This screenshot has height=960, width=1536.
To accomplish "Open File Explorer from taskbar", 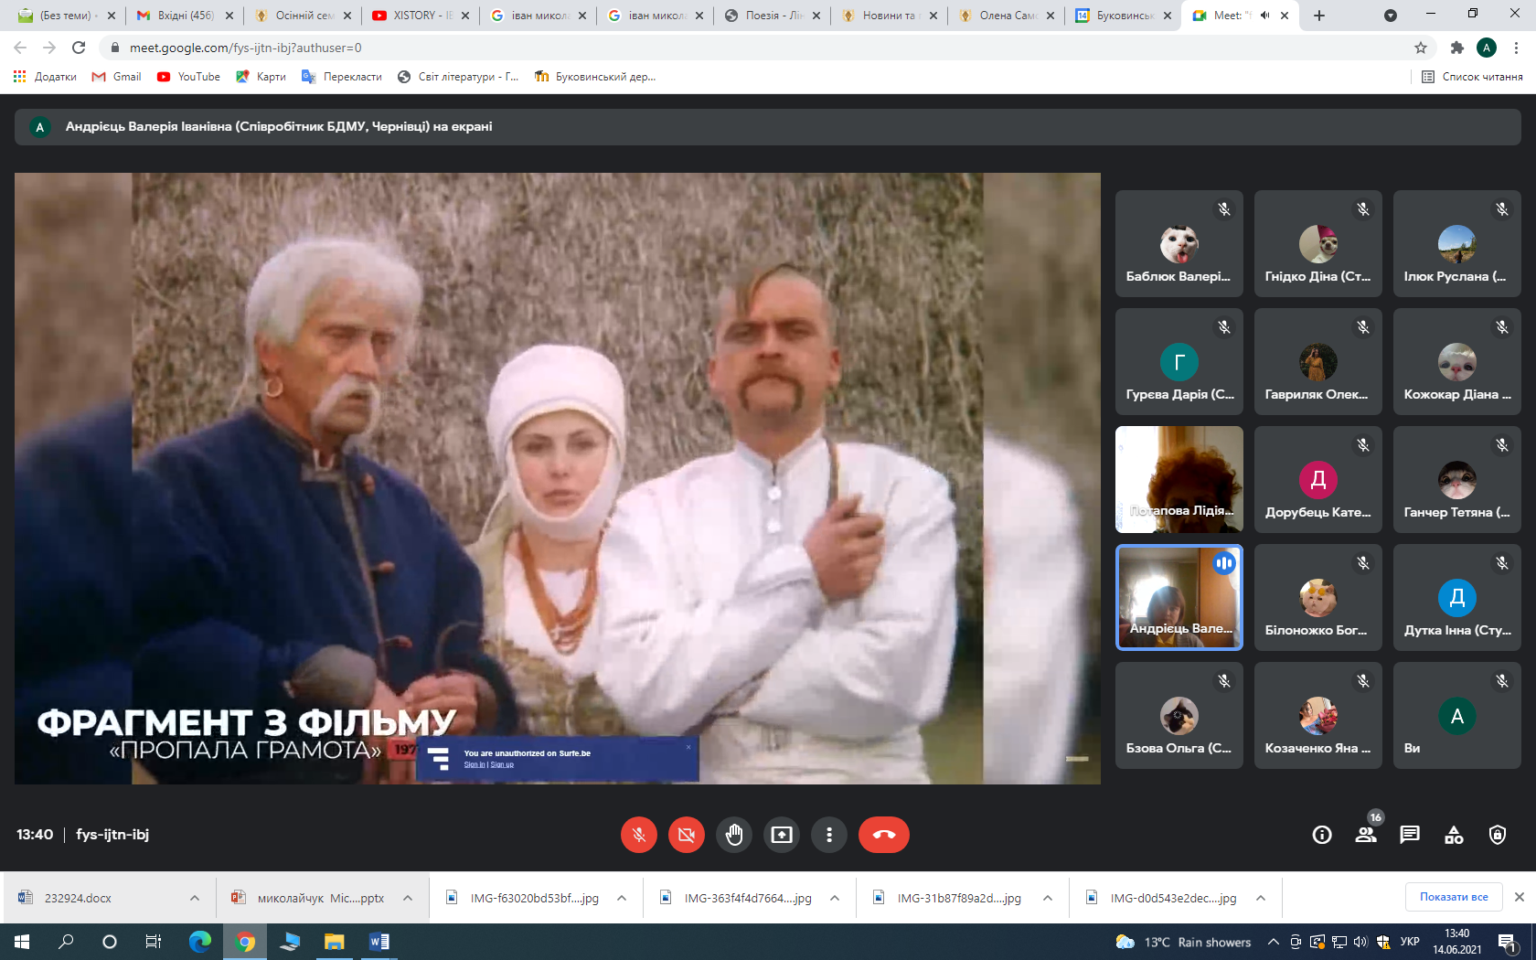I will 333,941.
